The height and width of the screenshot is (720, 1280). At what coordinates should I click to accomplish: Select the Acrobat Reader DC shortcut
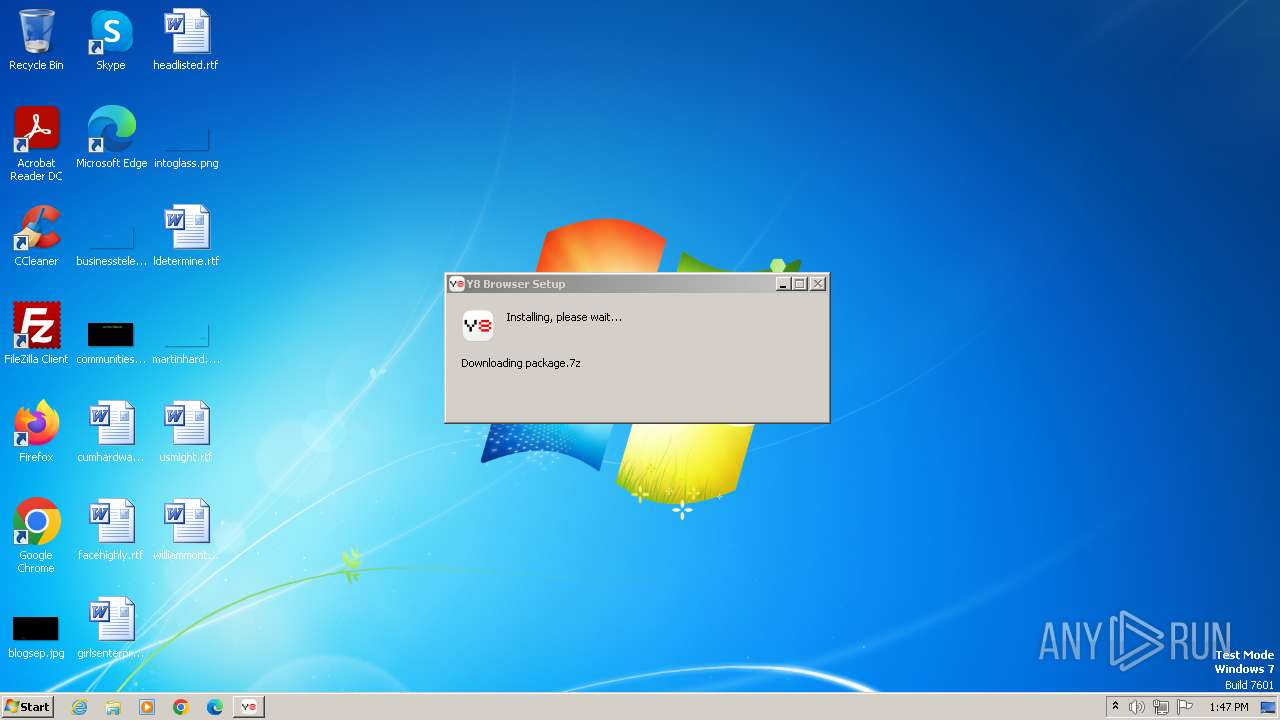point(36,144)
